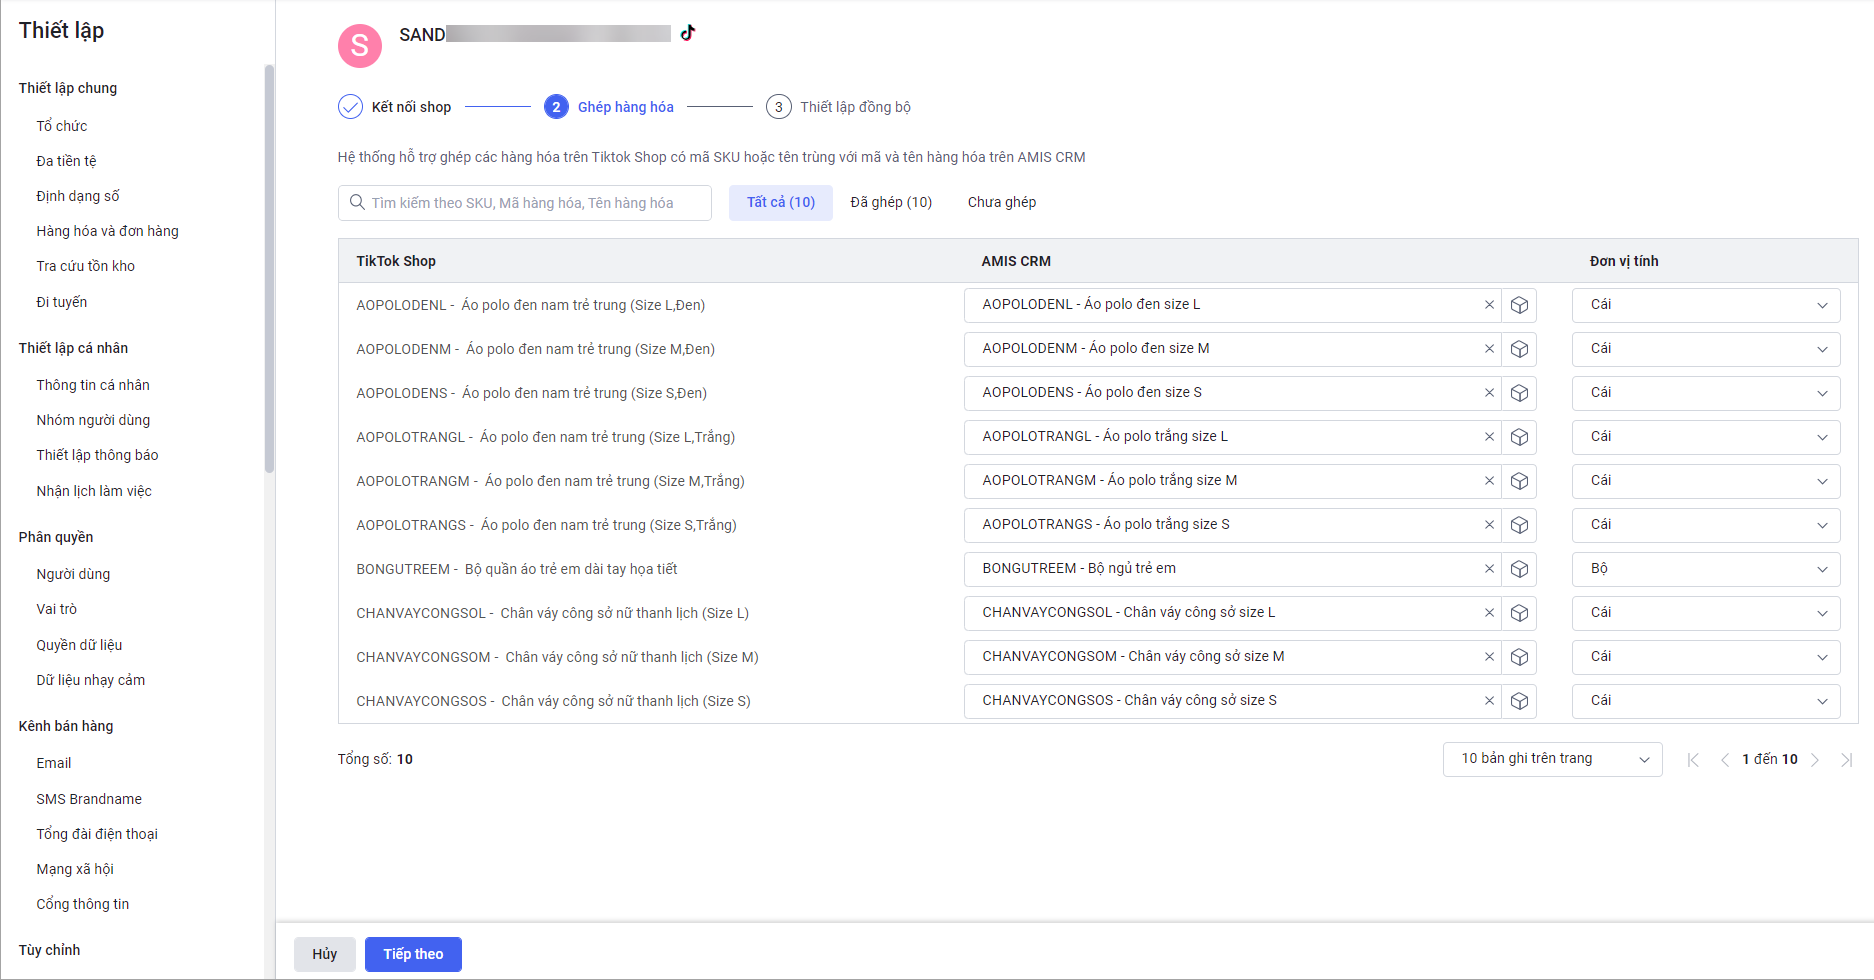Open Cổng thông tin settings

(83, 904)
